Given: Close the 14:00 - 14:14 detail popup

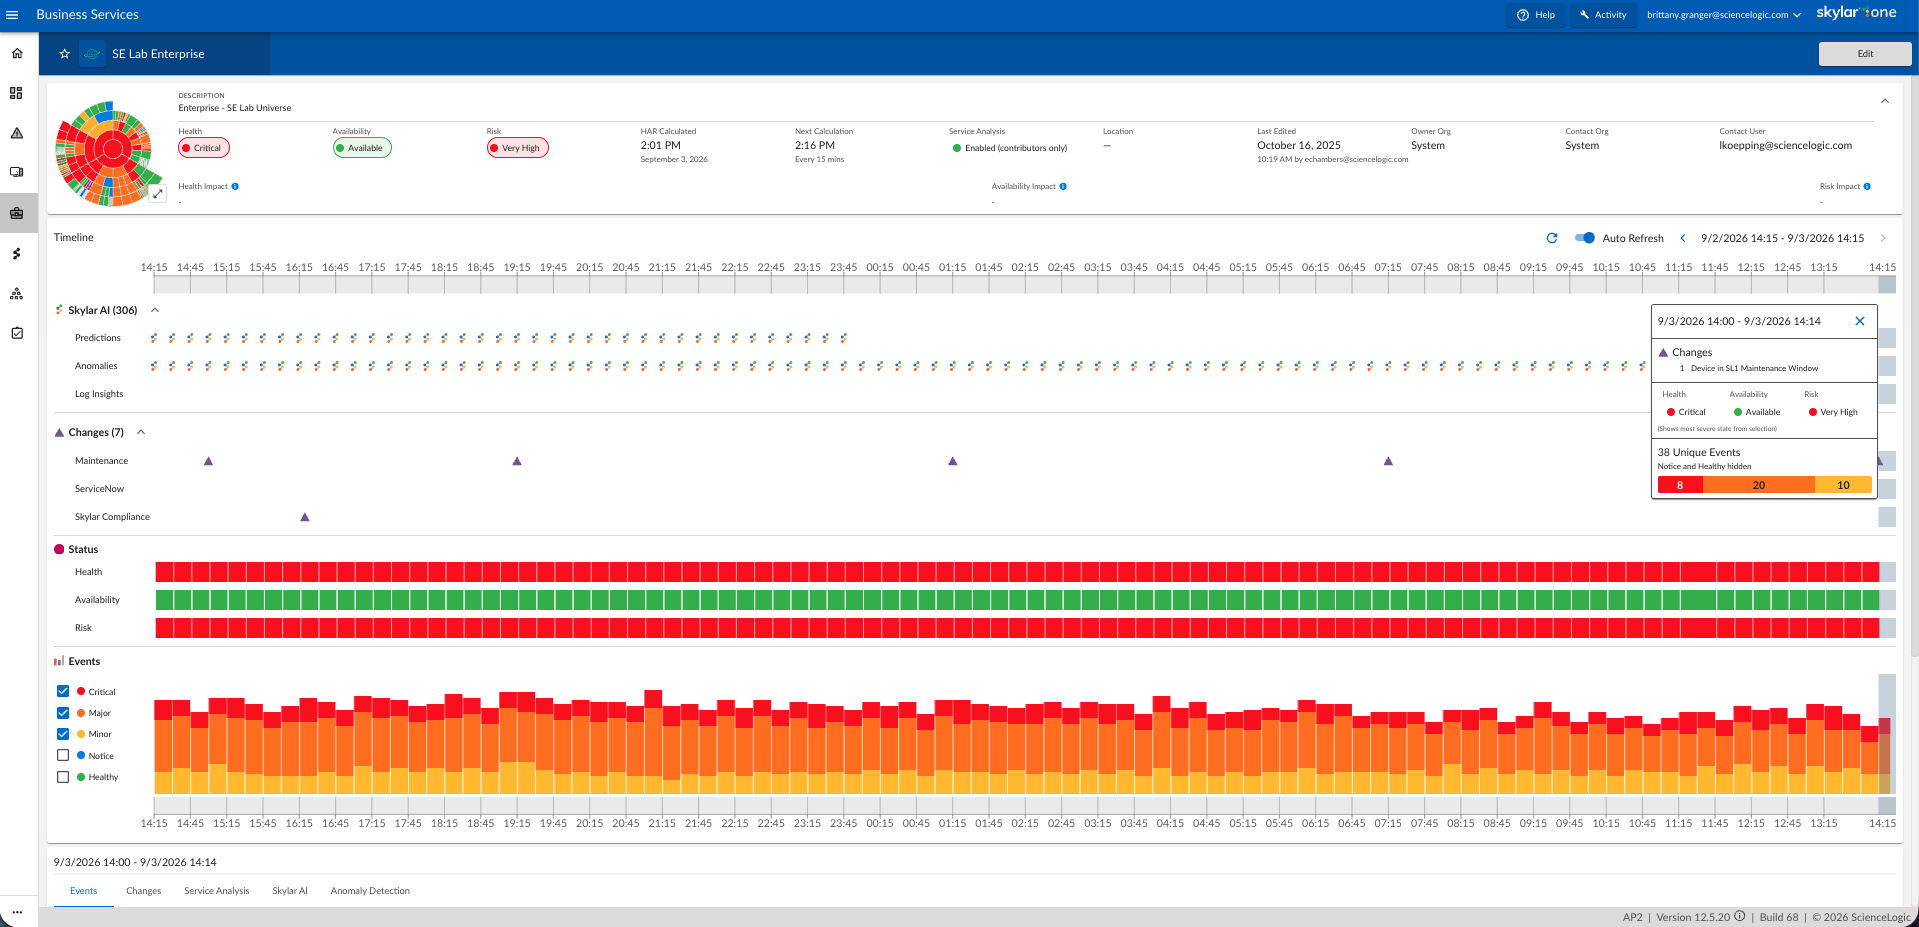Looking at the screenshot, I should (1860, 321).
